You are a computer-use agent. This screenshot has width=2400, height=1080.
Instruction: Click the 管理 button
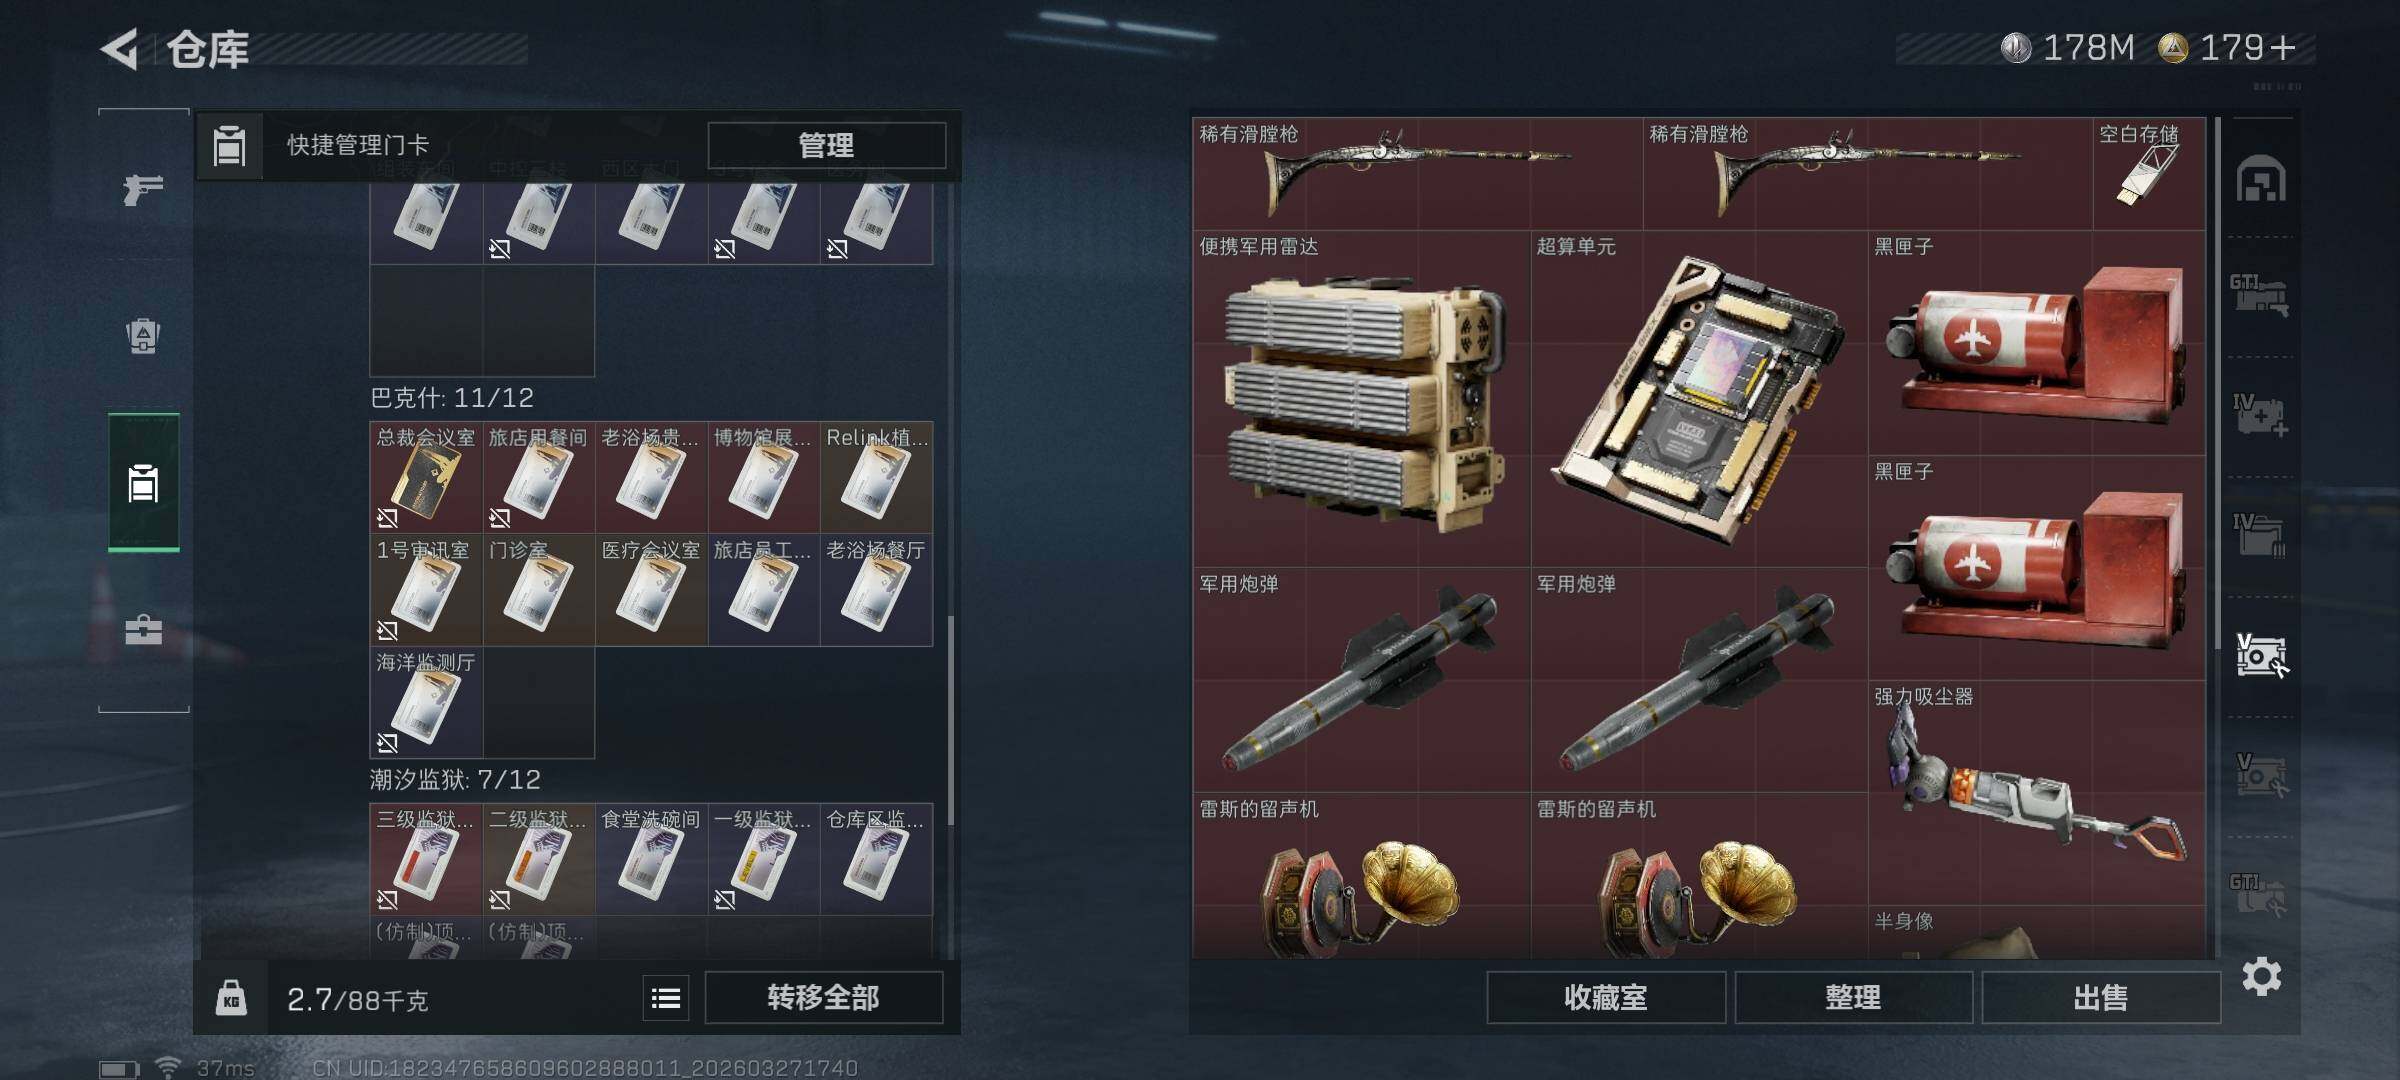pos(826,146)
